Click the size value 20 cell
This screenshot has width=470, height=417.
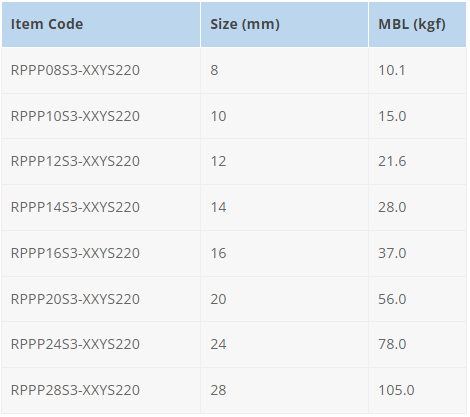[284, 299]
